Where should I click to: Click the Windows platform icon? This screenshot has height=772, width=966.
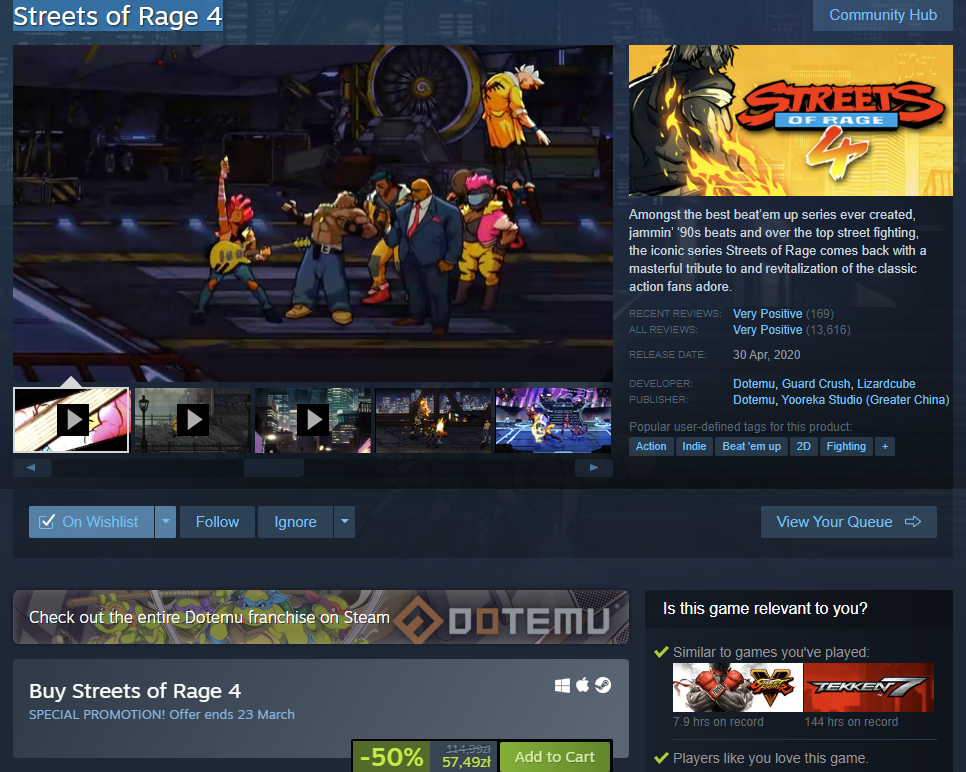click(562, 685)
